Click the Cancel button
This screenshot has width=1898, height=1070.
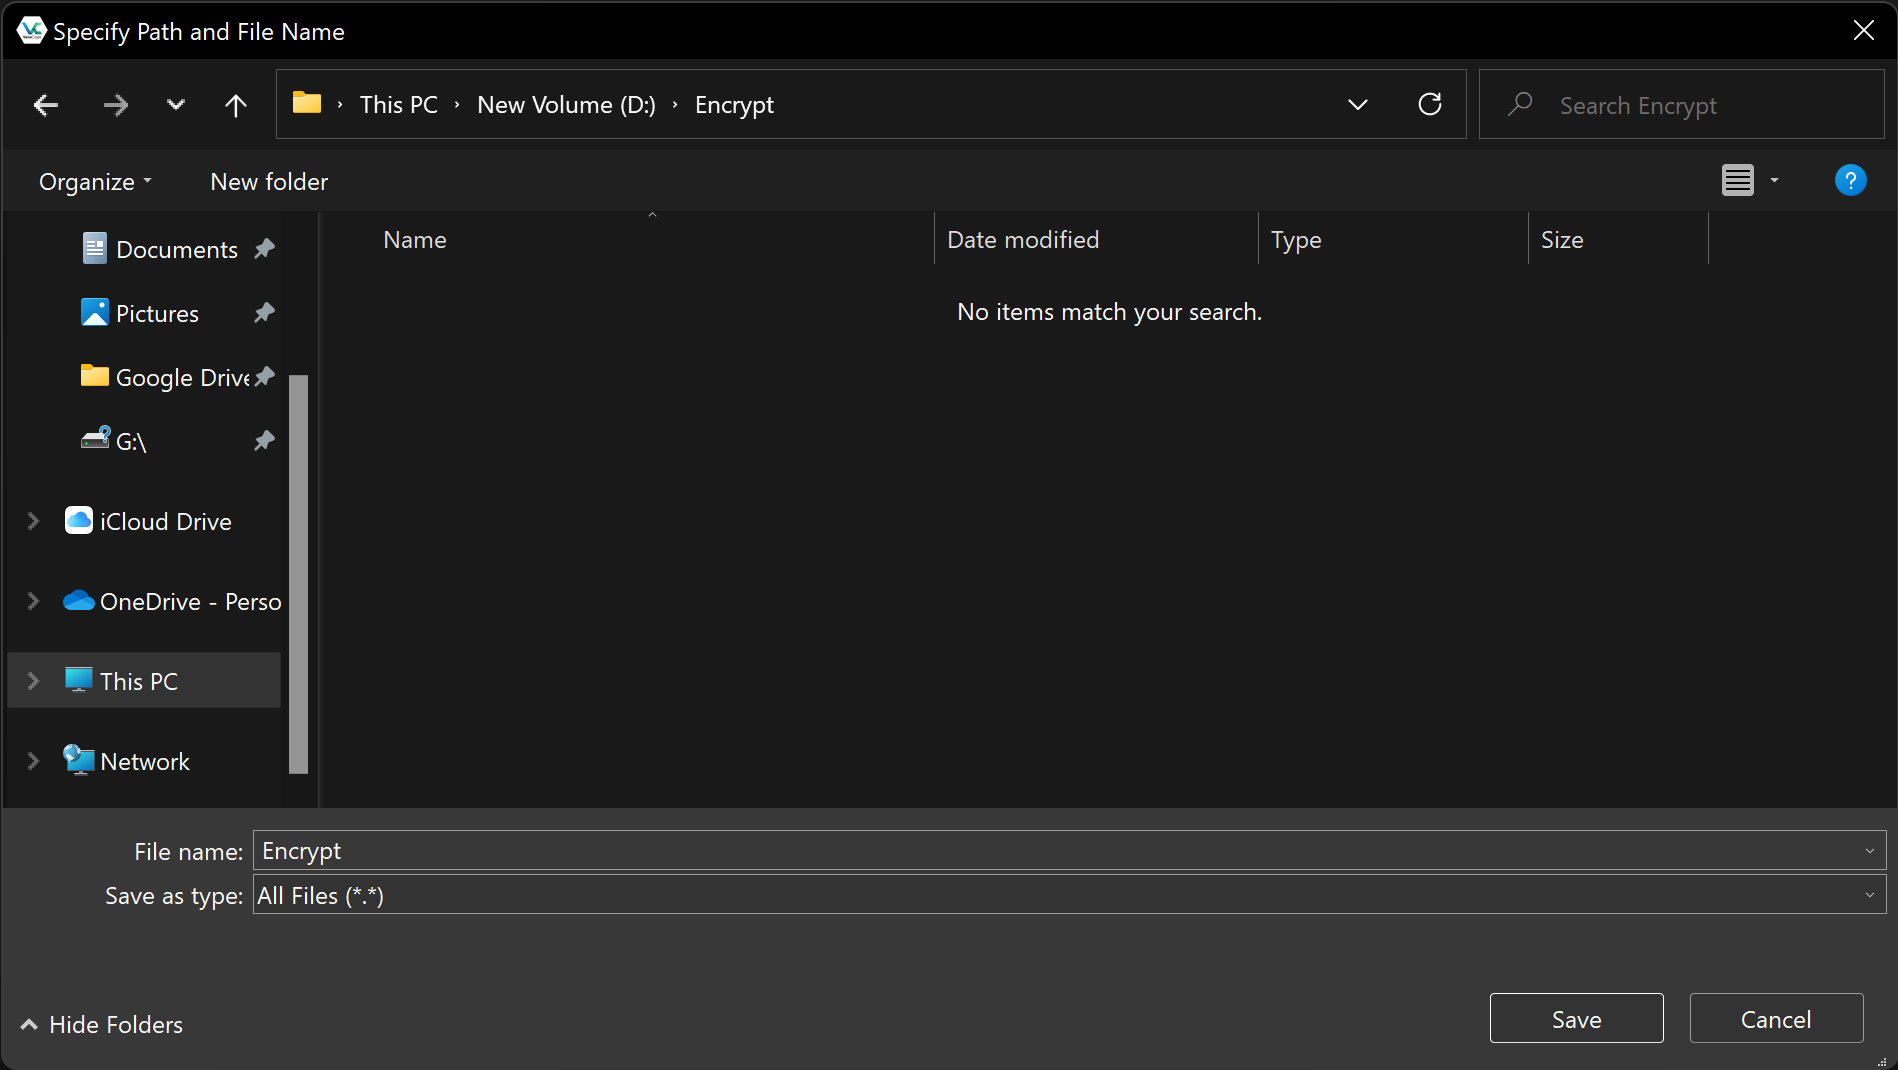pyautogui.click(x=1776, y=1019)
